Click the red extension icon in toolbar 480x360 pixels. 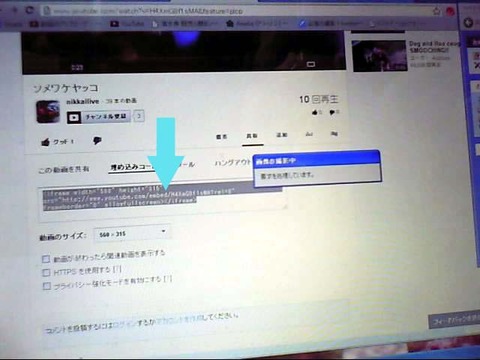pos(450,11)
